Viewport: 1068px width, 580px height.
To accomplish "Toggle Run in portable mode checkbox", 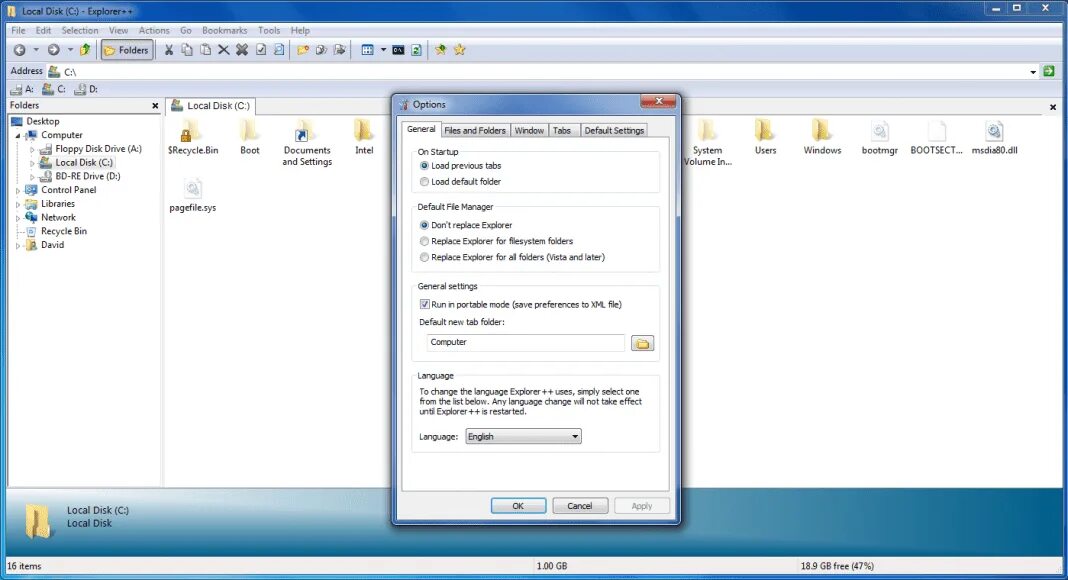I will tap(424, 304).
